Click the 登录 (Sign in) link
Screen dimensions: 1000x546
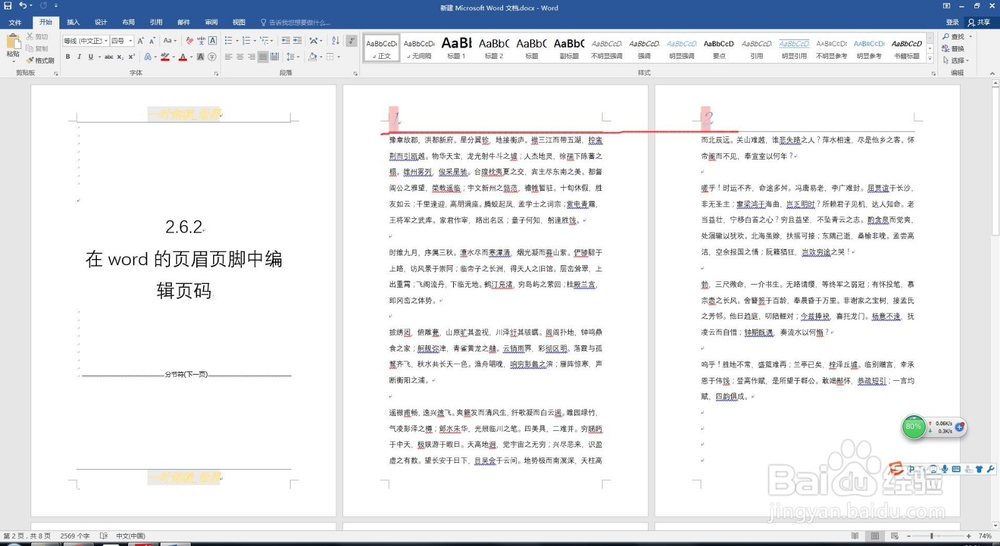952,22
